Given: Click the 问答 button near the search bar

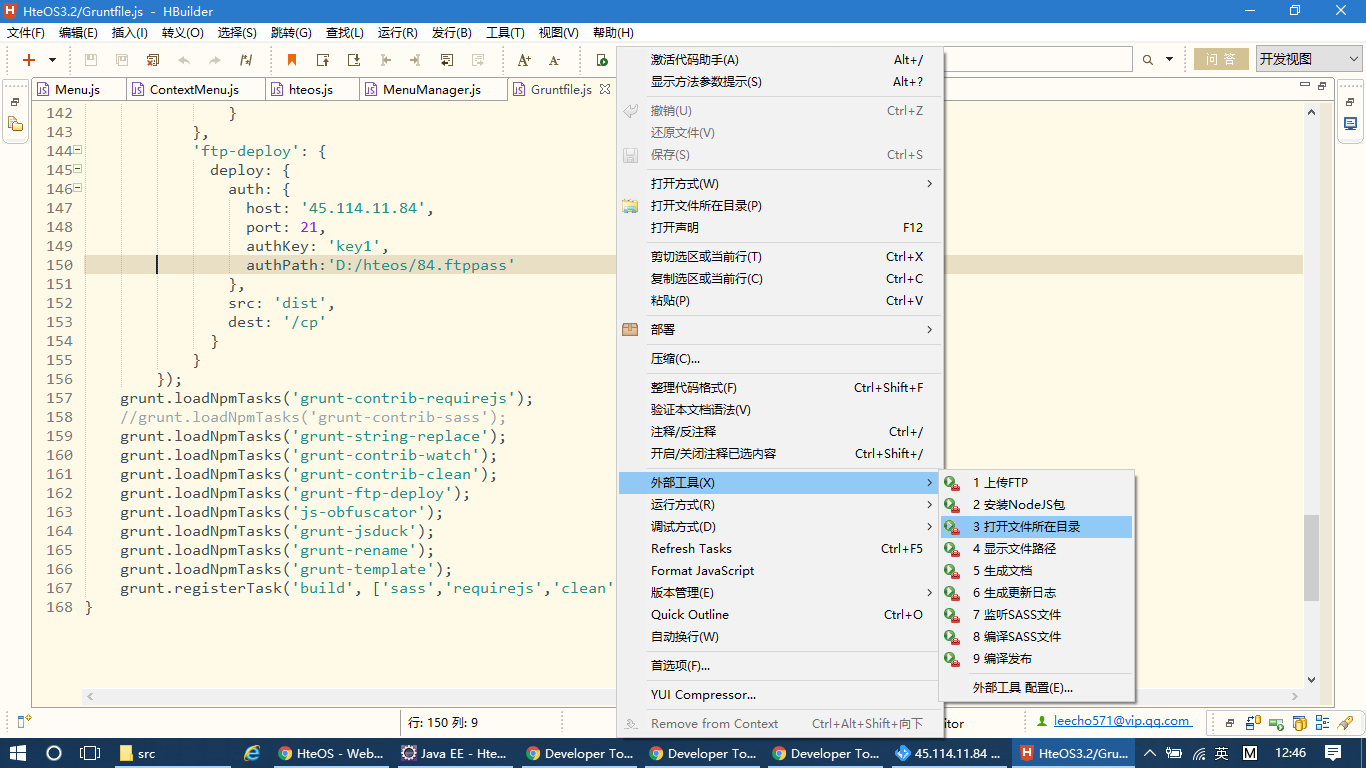Looking at the screenshot, I should click(x=1220, y=58).
